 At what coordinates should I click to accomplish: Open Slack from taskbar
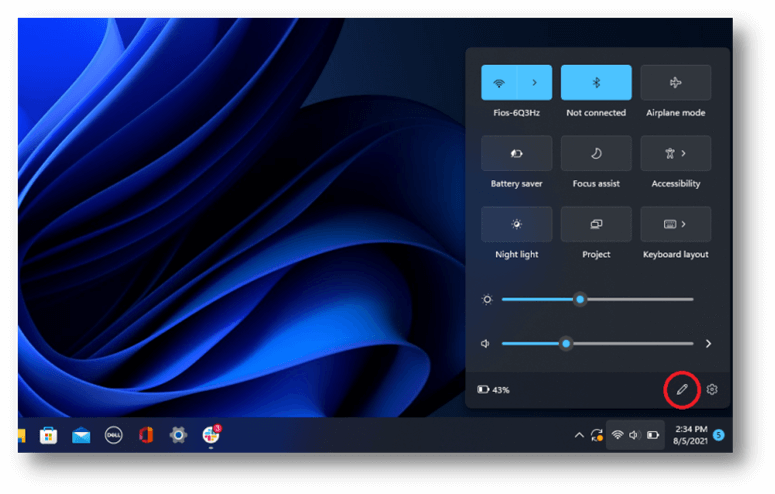pos(211,435)
